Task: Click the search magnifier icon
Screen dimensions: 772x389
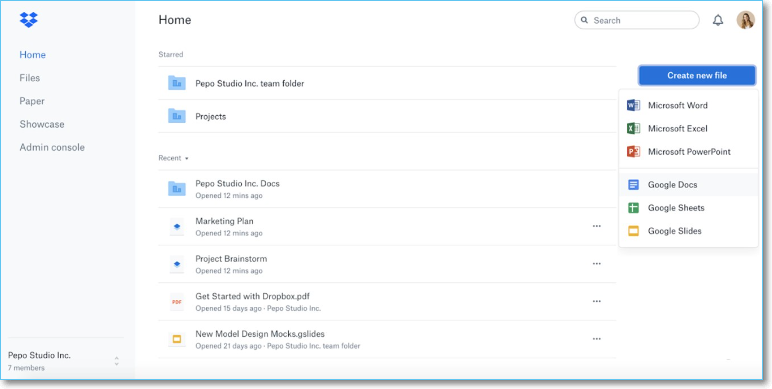Action: pyautogui.click(x=584, y=20)
